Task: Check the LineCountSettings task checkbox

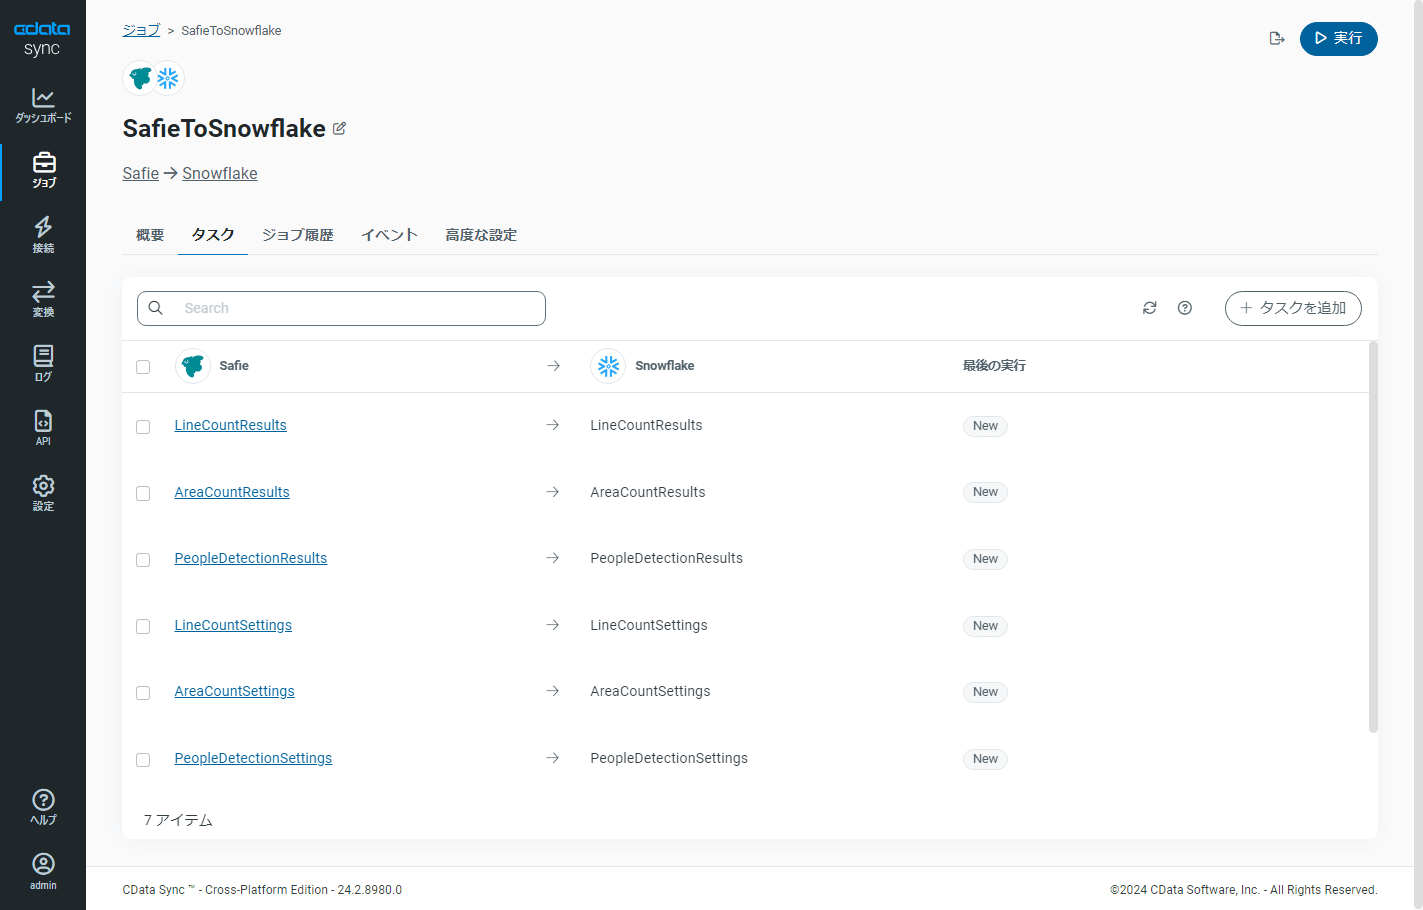Action: point(143,627)
